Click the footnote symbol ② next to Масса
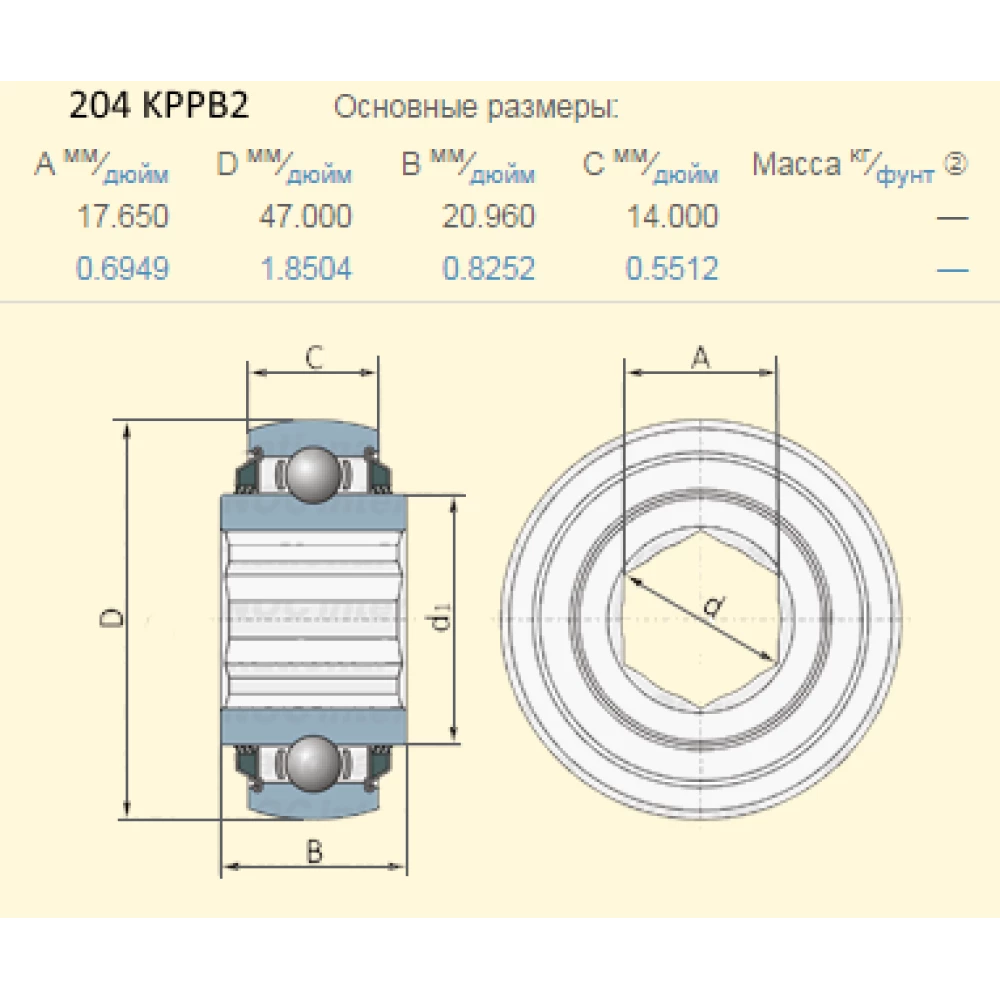 tap(957, 165)
